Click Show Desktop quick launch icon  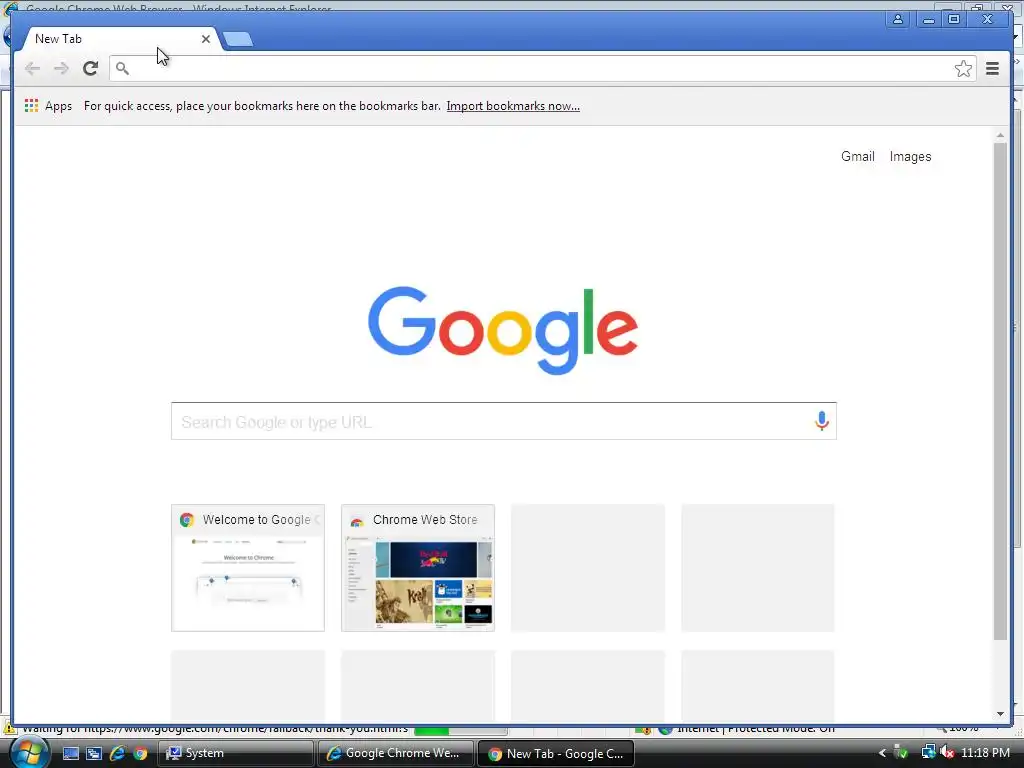(71, 753)
